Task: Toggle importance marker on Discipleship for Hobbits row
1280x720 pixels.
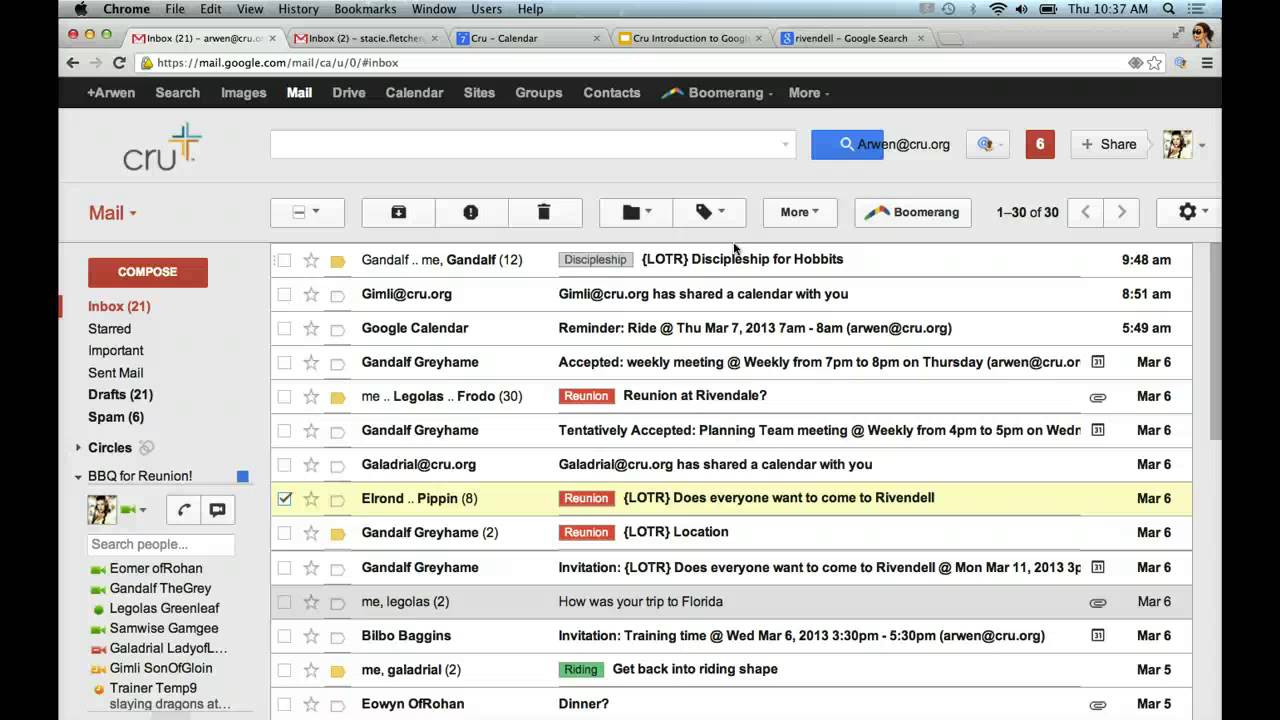Action: 338,261
